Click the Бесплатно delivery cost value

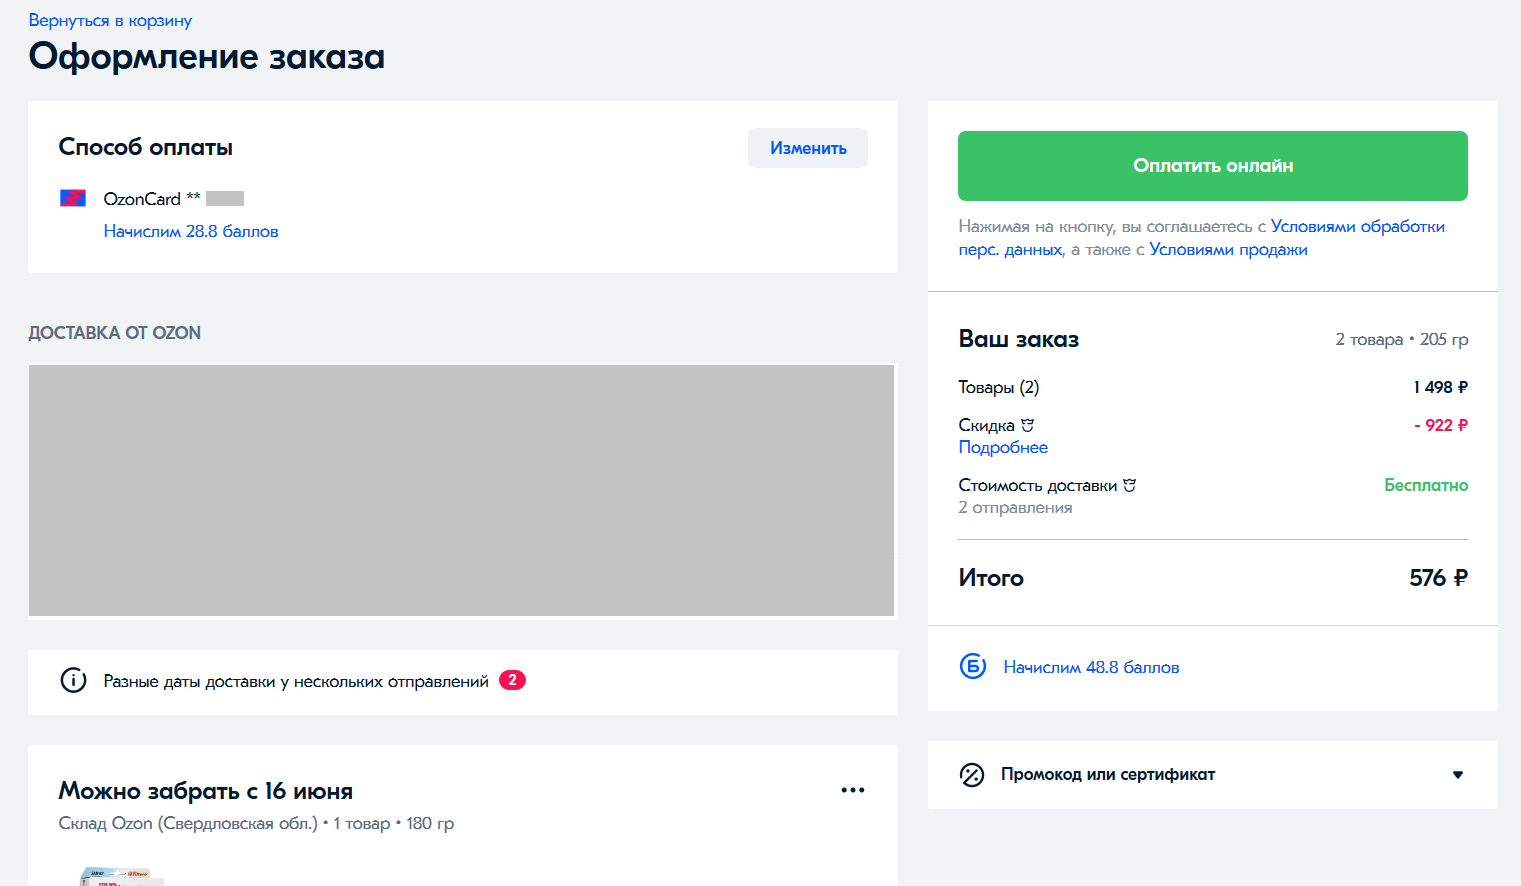(1426, 485)
